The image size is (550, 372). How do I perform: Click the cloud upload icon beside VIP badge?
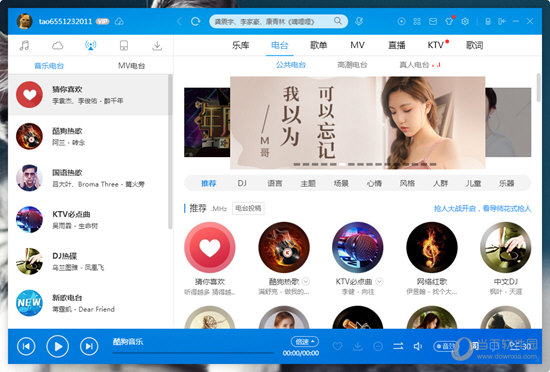coord(119,21)
